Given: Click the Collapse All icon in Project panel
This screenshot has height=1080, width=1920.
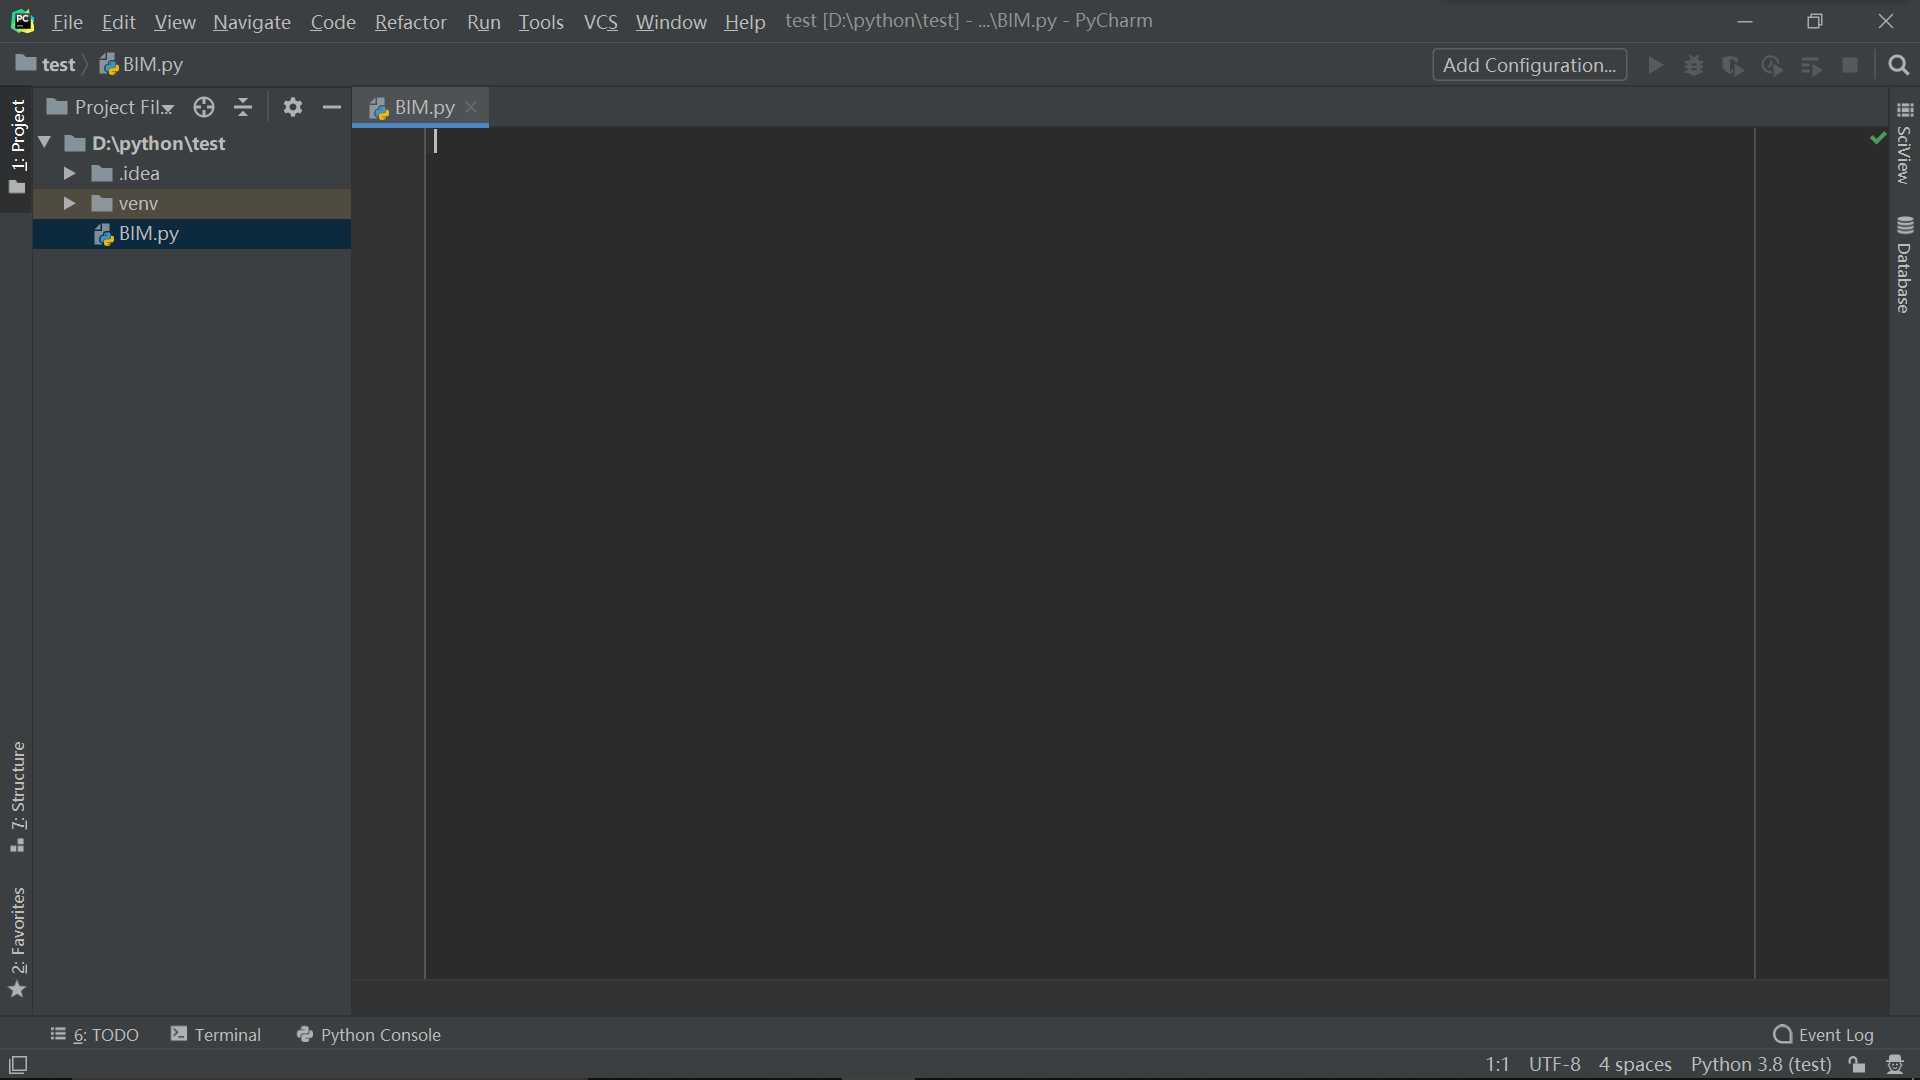Looking at the screenshot, I should pyautogui.click(x=243, y=107).
